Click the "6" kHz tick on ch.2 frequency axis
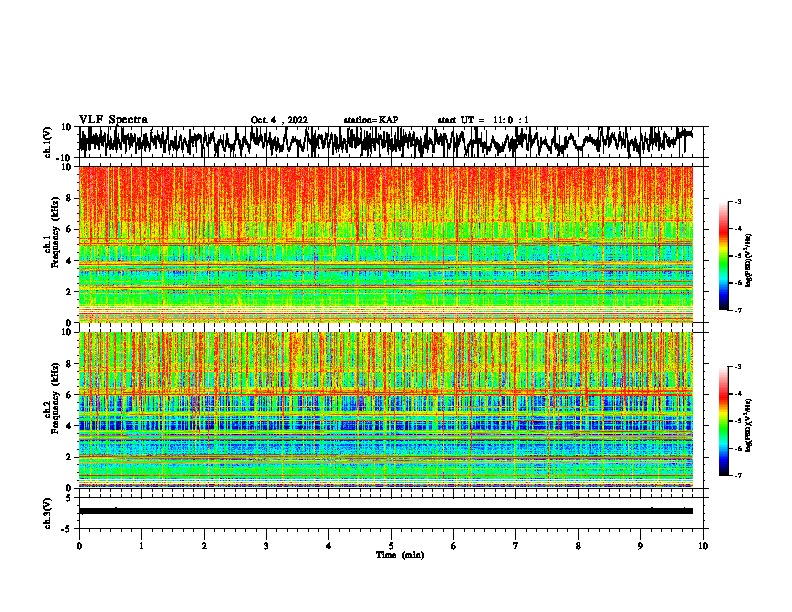792x612 pixels. tap(70, 395)
